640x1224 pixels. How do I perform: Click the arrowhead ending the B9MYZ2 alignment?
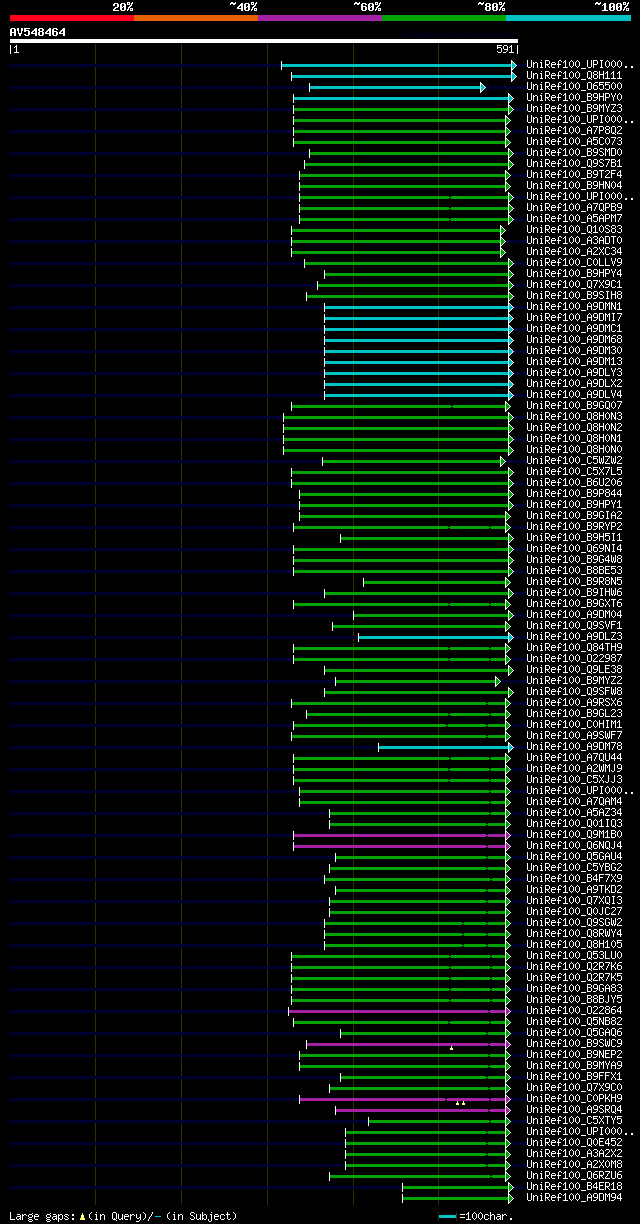pyautogui.click(x=497, y=681)
